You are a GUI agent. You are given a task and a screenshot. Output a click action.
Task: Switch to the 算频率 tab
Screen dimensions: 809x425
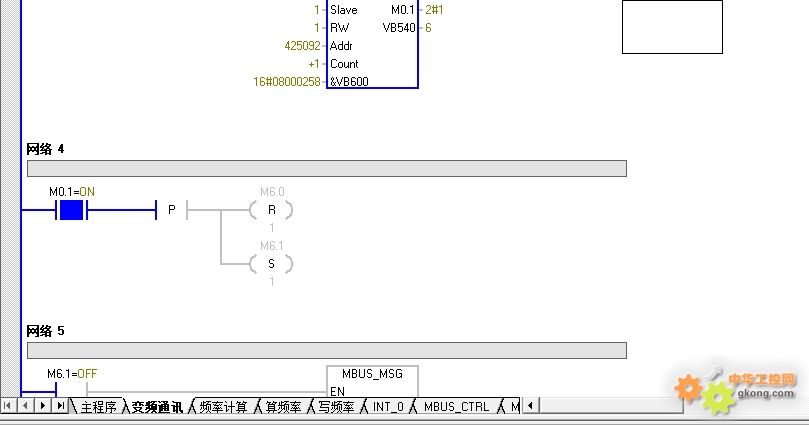click(283, 406)
